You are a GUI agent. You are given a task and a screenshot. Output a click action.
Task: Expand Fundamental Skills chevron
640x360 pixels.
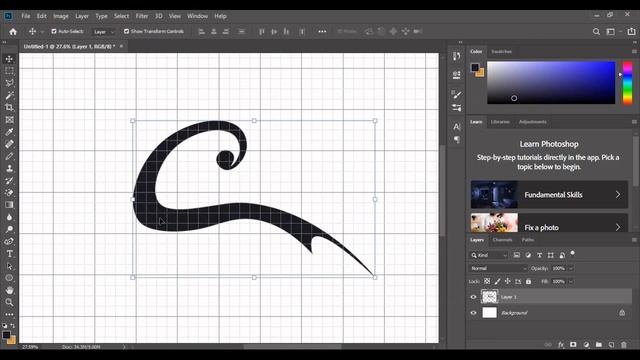tap(618, 195)
